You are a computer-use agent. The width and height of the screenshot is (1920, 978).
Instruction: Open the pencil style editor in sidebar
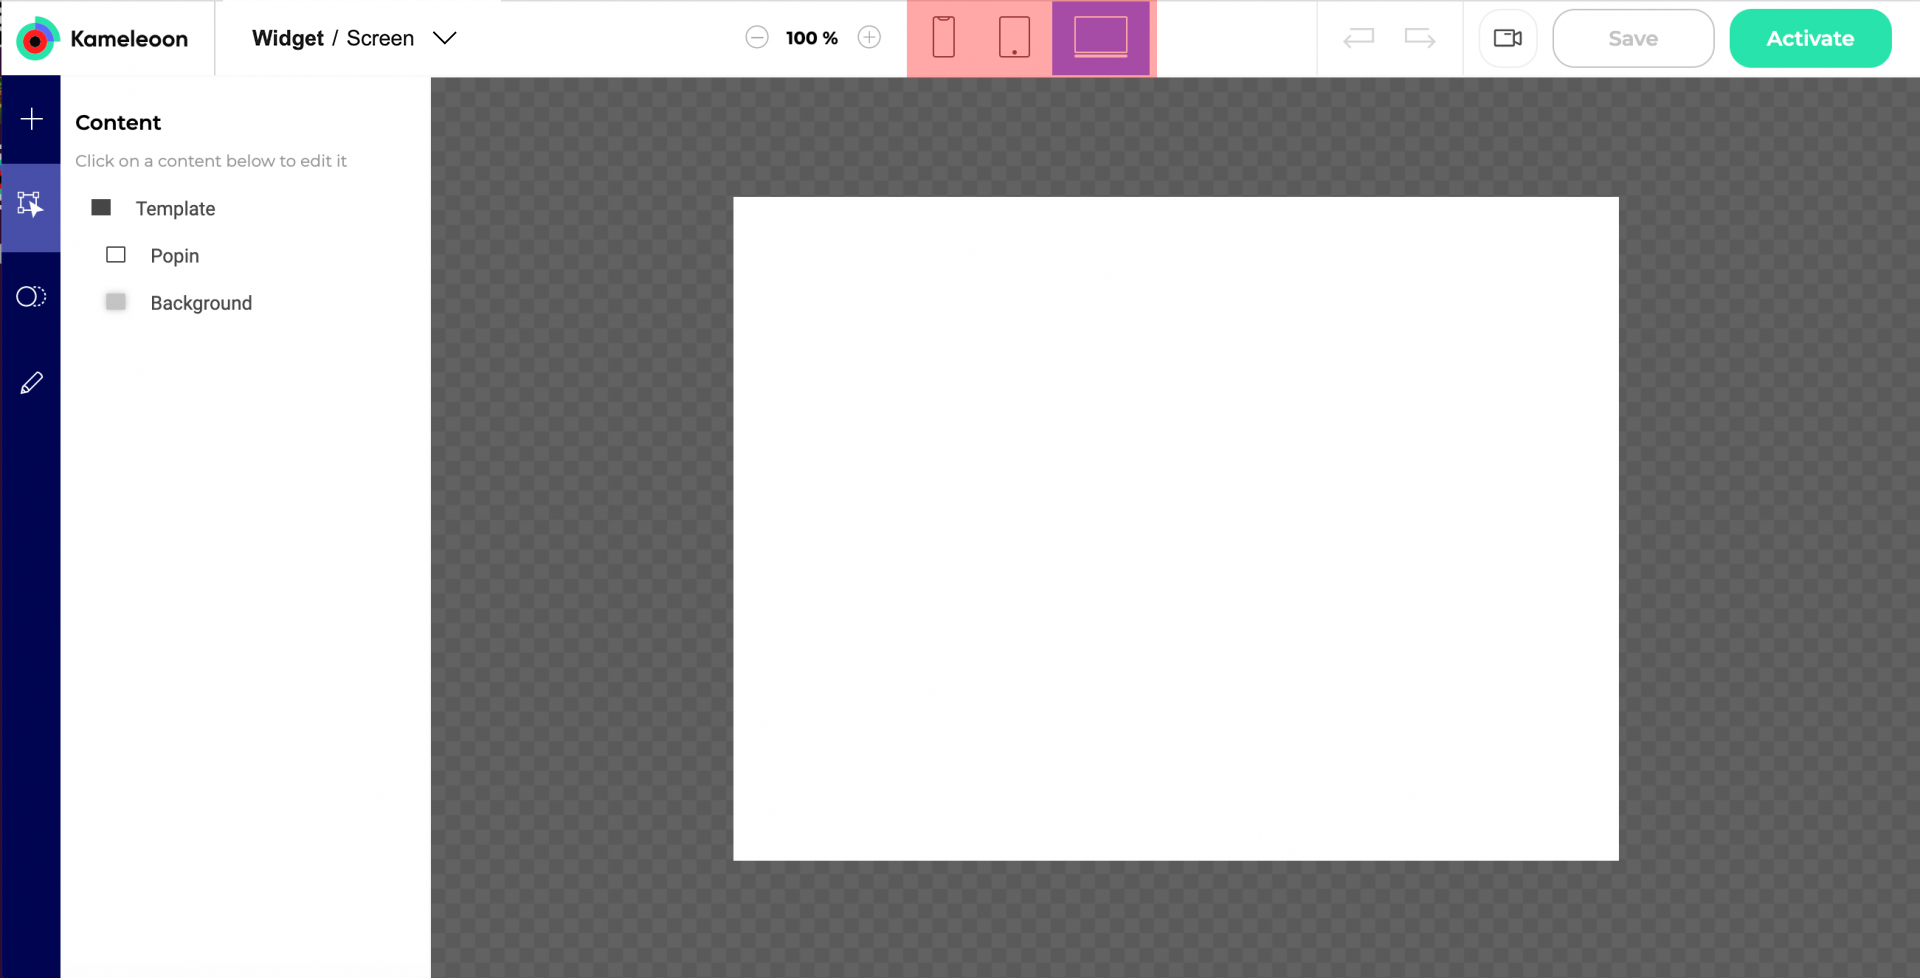coord(31,383)
